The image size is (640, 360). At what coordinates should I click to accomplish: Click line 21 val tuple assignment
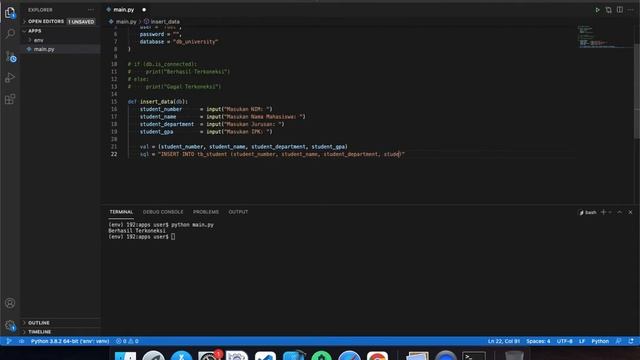click(244, 147)
